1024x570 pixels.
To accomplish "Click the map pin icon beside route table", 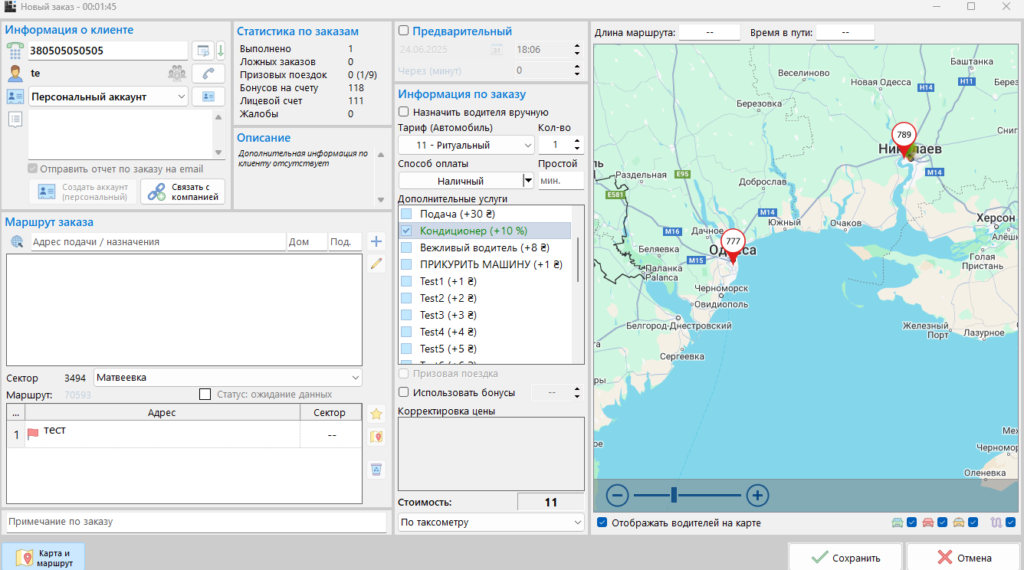I will click(x=377, y=438).
